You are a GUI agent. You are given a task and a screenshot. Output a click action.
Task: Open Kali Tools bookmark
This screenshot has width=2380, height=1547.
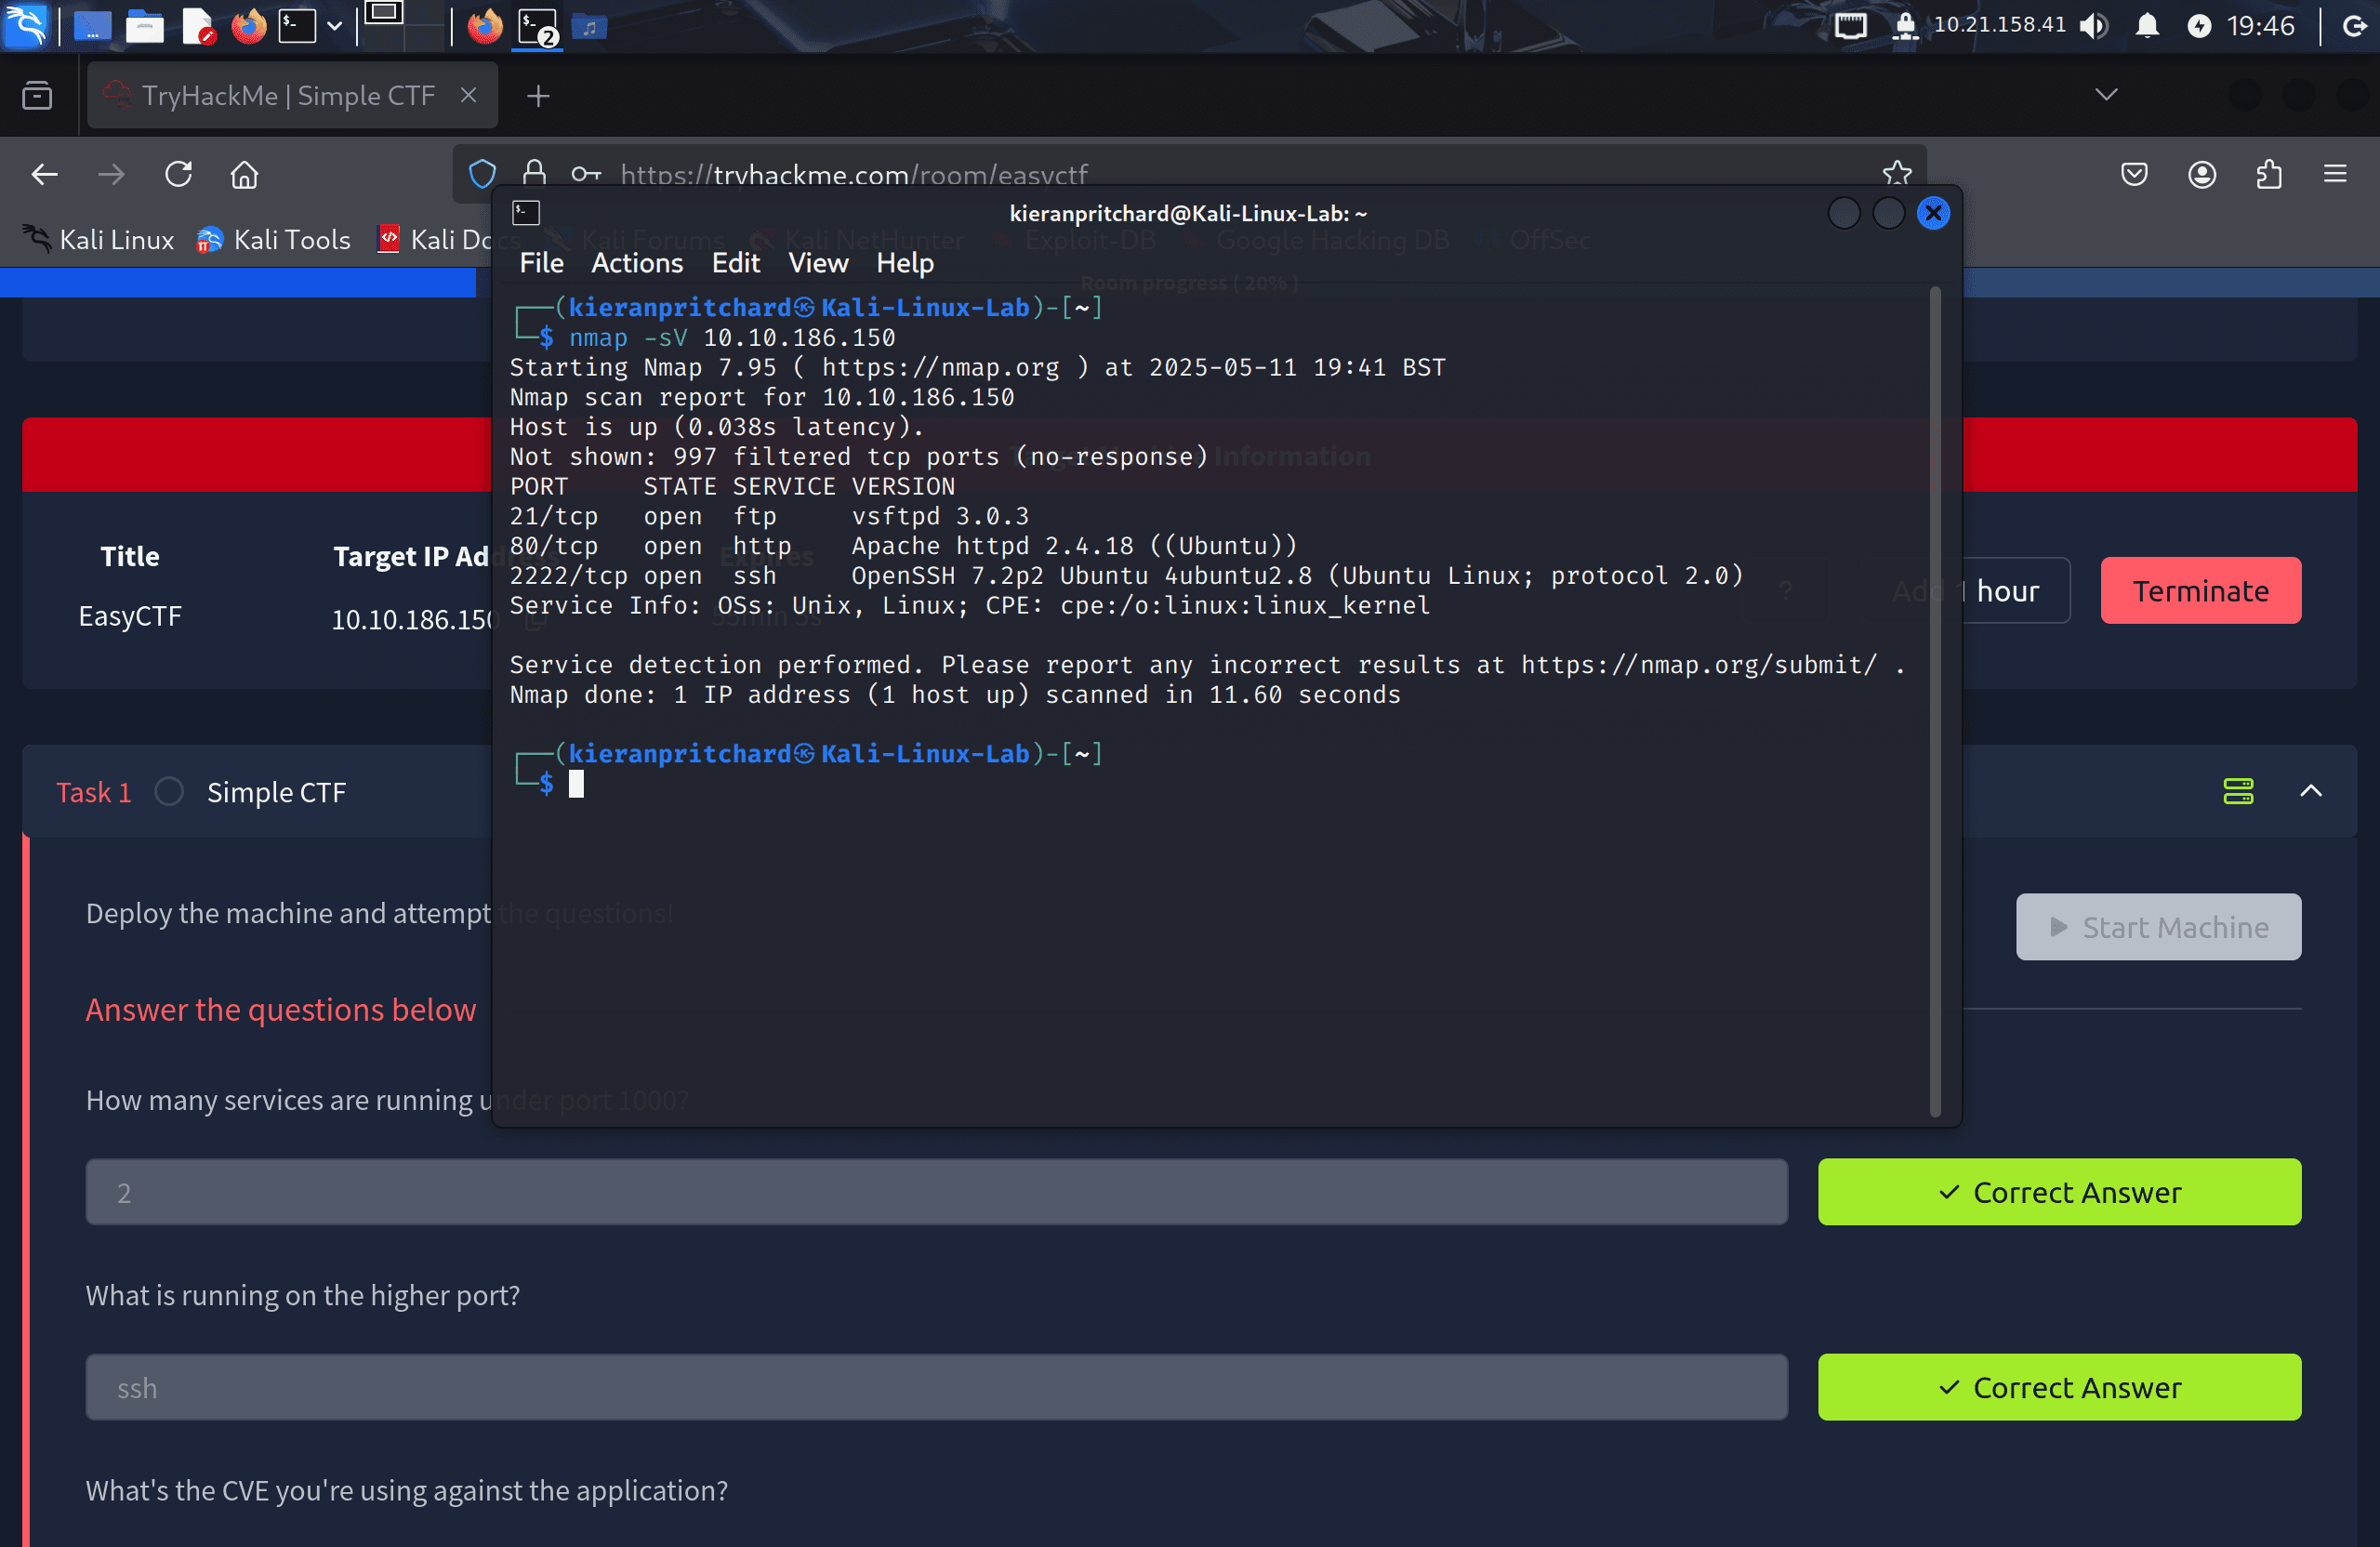(x=273, y=240)
